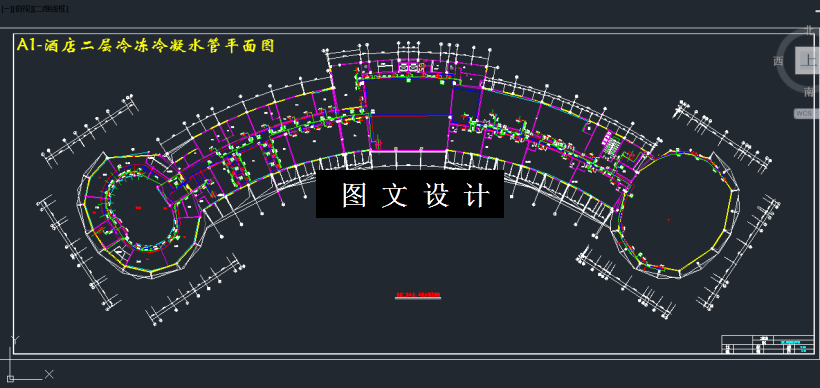Viewport: 820px width, 388px height.
Task: Select the yellow drawing title text A1-酒店二层冷冻冷凝水管平面图
Action: [x=146, y=46]
